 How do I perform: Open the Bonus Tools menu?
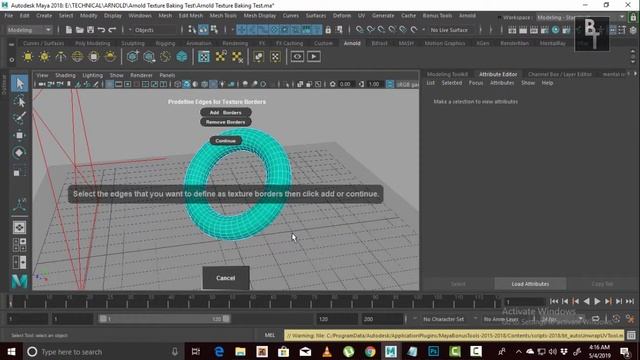click(x=437, y=16)
